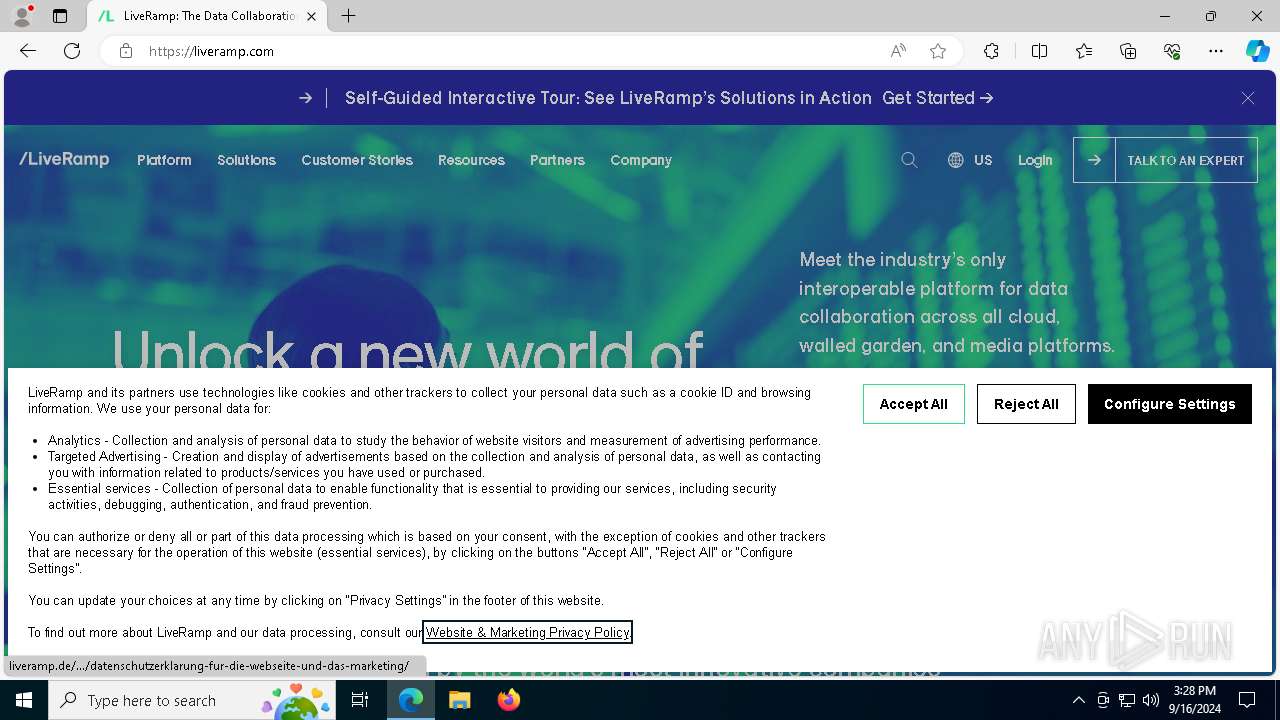This screenshot has width=1280, height=720.
Task: Accept all cookies
Action: pos(914,404)
